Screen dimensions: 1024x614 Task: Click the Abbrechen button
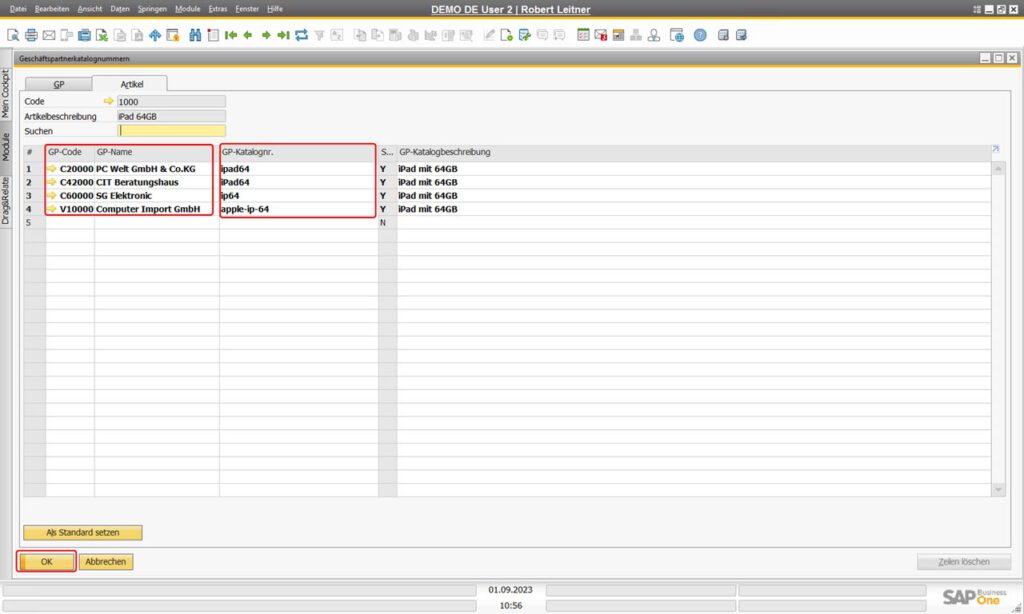106,562
